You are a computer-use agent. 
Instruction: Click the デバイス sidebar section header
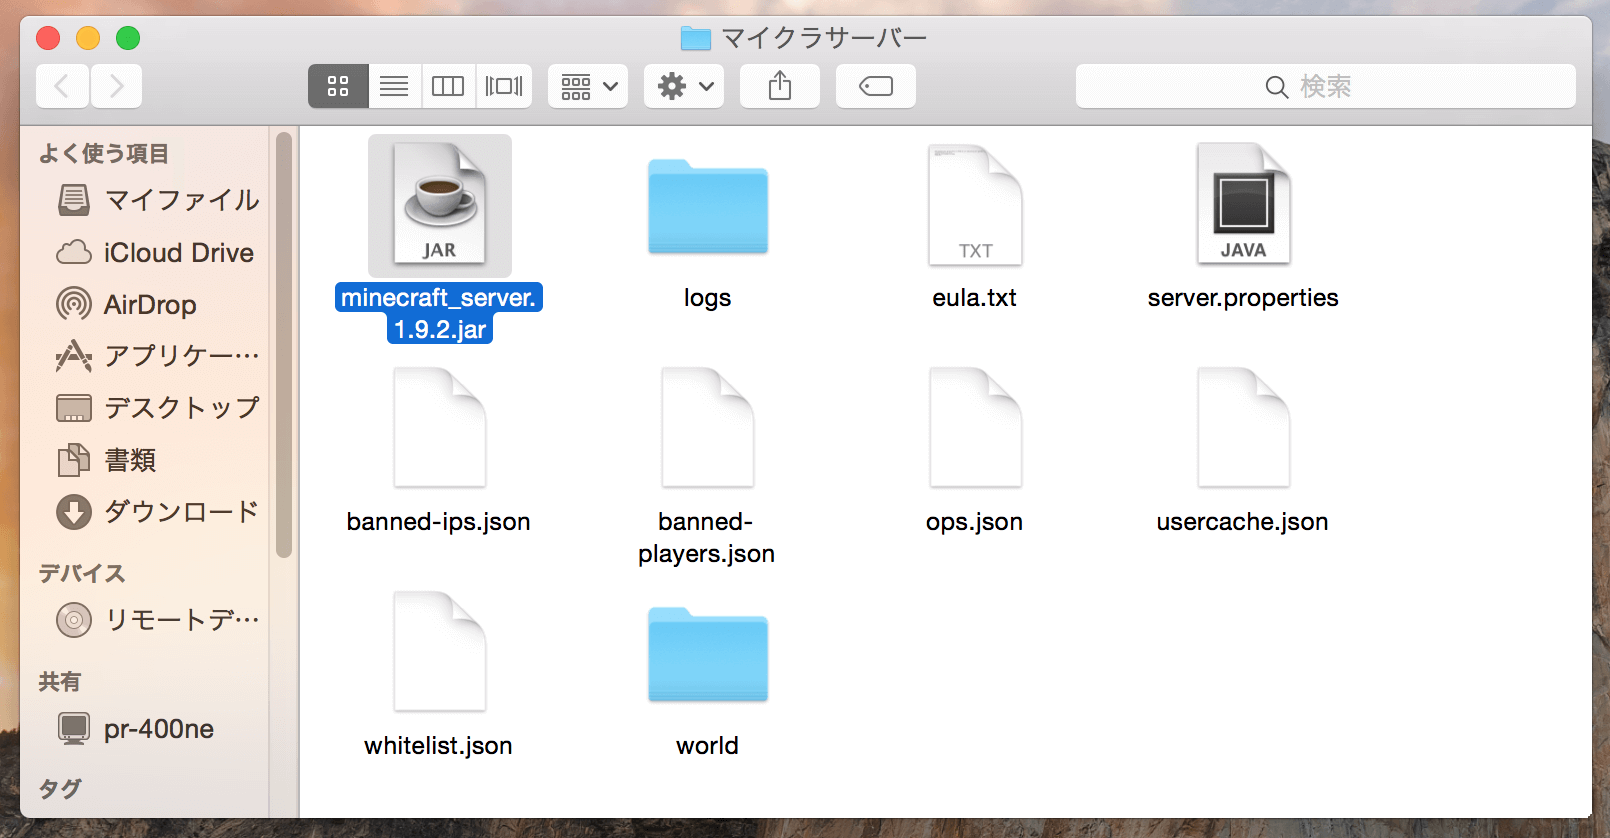tap(82, 573)
